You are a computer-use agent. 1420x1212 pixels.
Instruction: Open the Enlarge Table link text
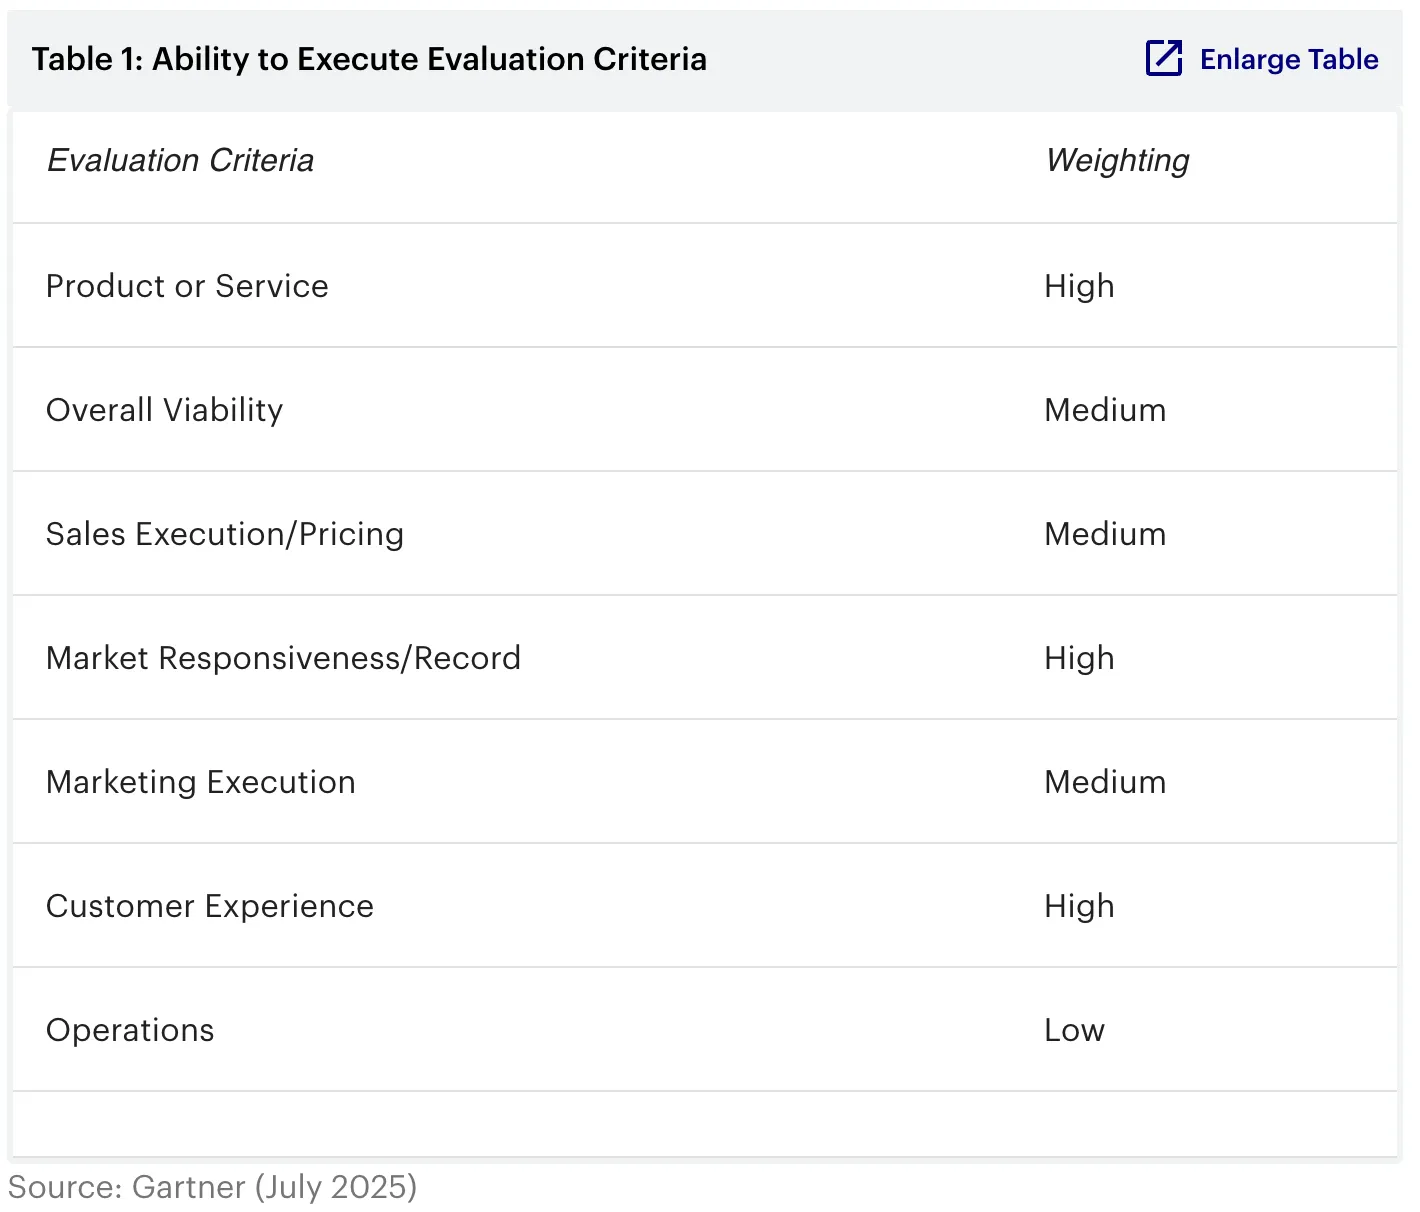[1289, 60]
